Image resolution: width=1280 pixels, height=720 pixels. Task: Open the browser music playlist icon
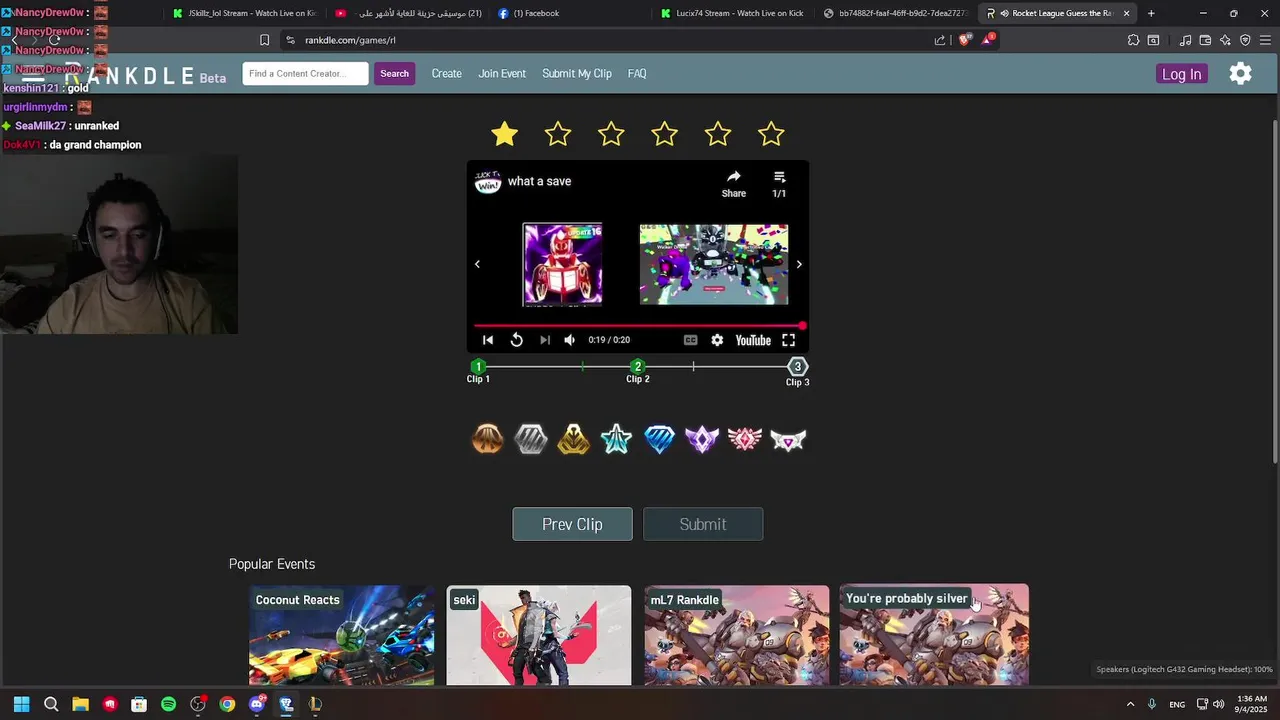click(1185, 40)
